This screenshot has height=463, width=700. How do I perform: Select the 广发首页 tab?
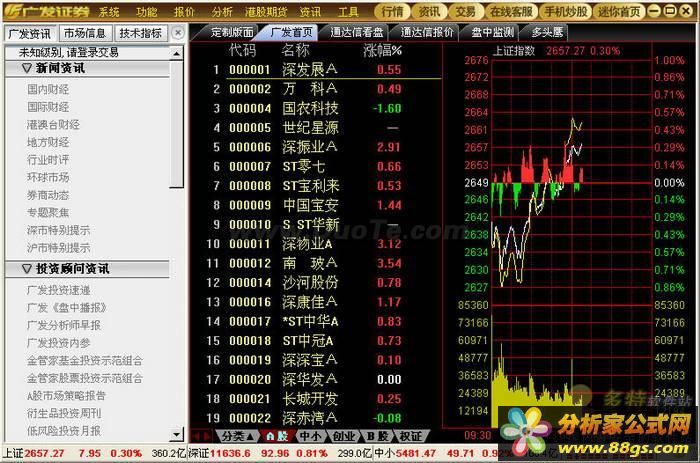click(292, 32)
